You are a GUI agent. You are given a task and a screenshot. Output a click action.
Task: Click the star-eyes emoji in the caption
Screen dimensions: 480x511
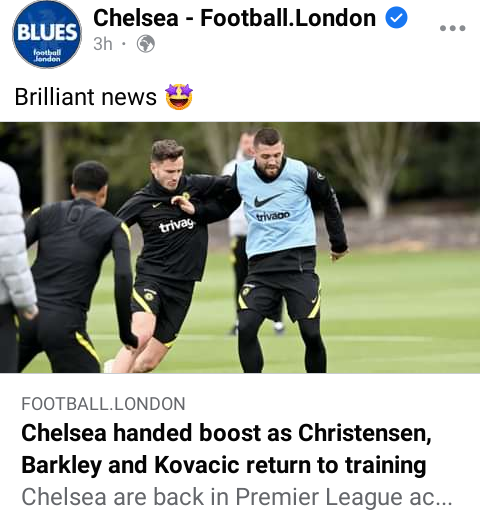pos(179,97)
